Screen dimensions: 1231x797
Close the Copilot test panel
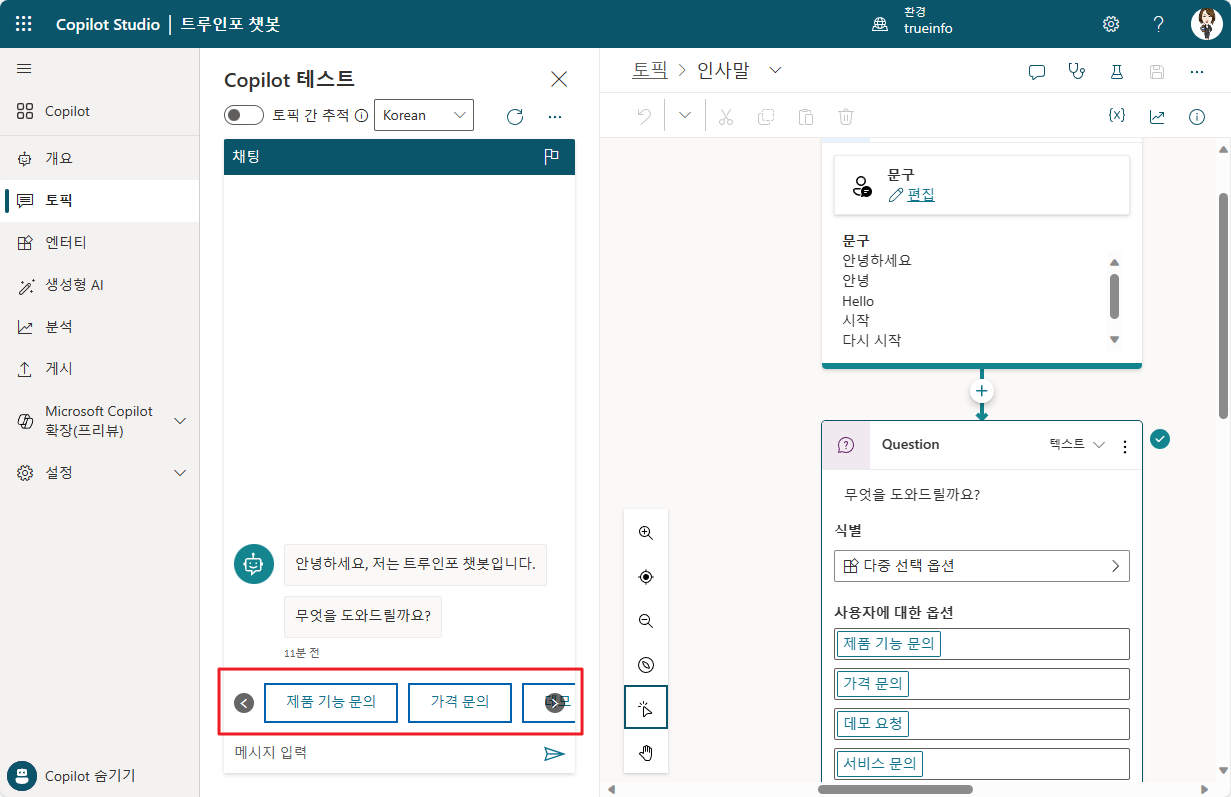pyautogui.click(x=559, y=79)
